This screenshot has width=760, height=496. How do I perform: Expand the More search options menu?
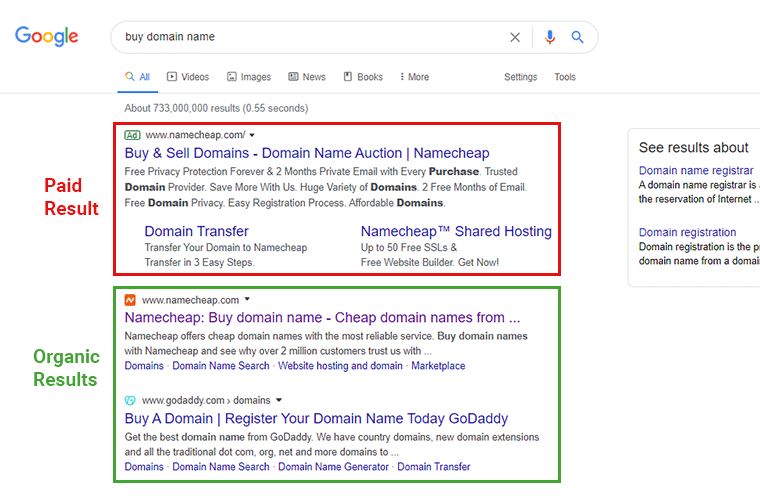414,77
